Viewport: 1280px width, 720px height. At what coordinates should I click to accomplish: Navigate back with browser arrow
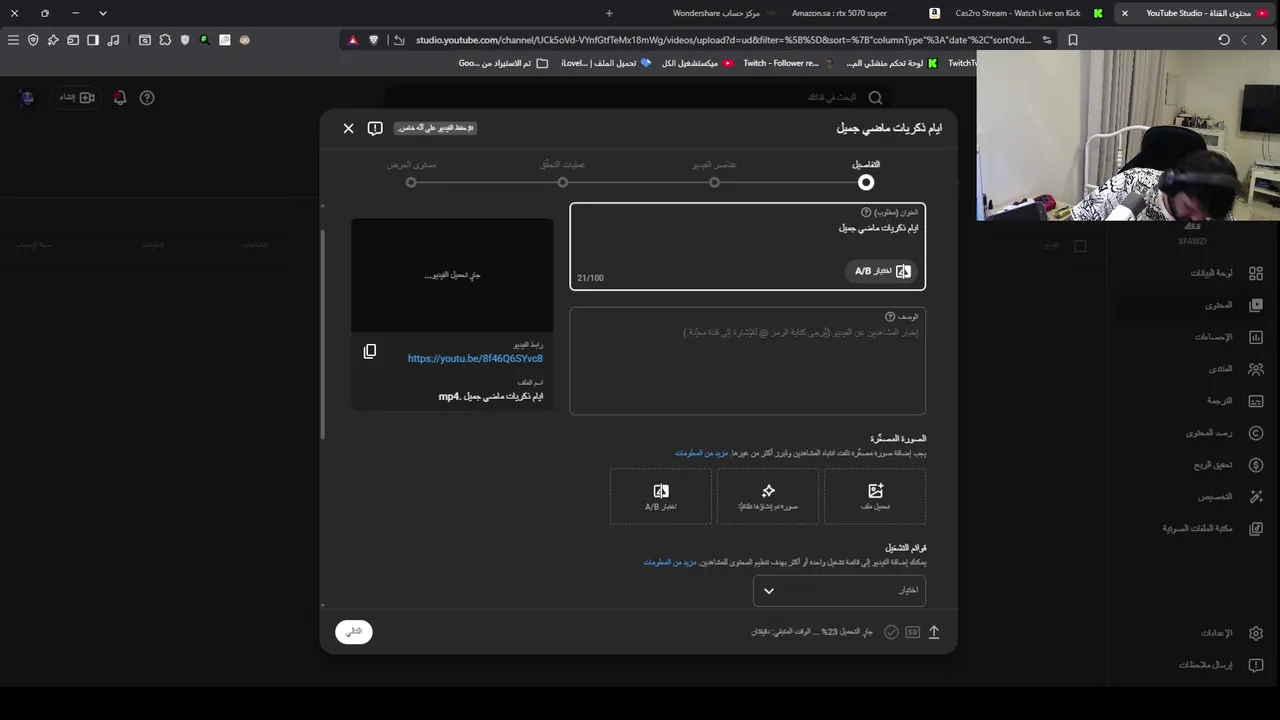pos(1264,40)
